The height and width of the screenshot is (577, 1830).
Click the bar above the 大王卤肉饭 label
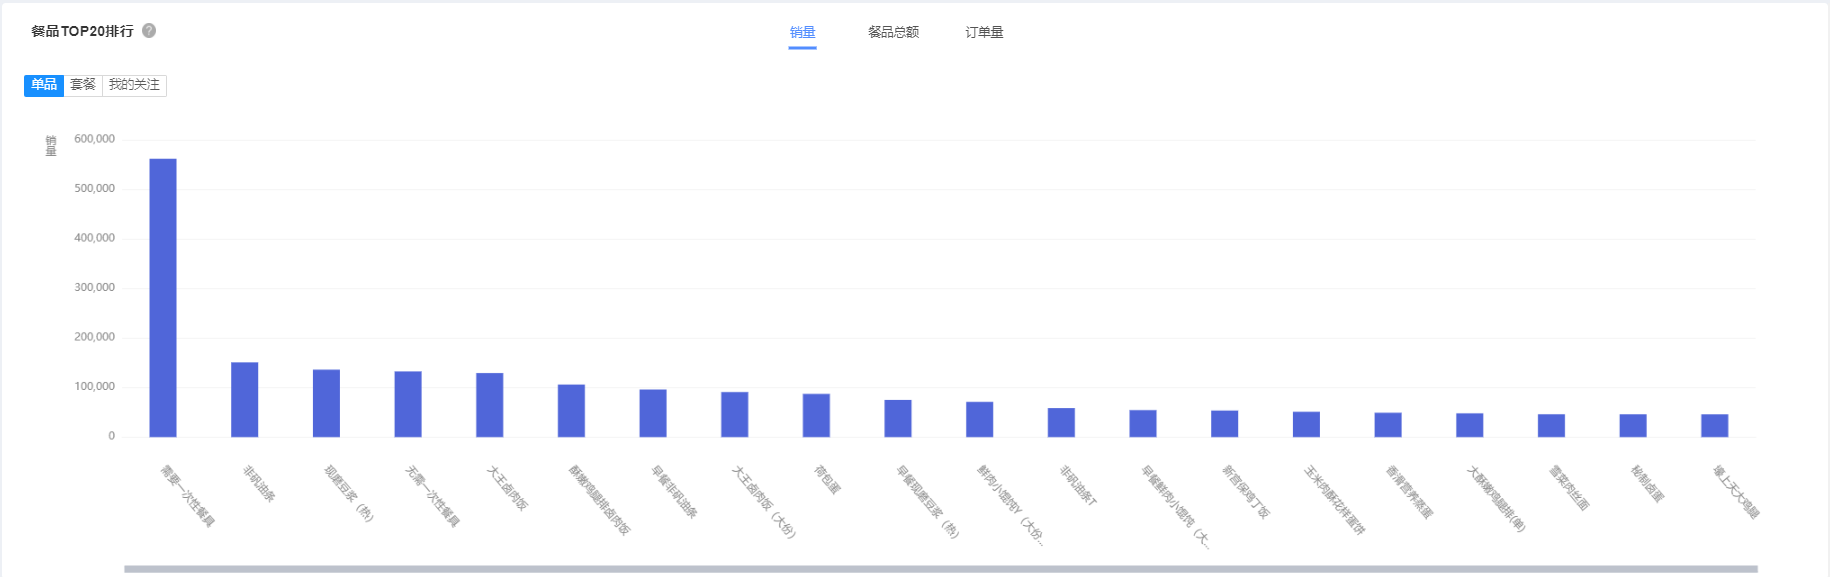pos(490,405)
